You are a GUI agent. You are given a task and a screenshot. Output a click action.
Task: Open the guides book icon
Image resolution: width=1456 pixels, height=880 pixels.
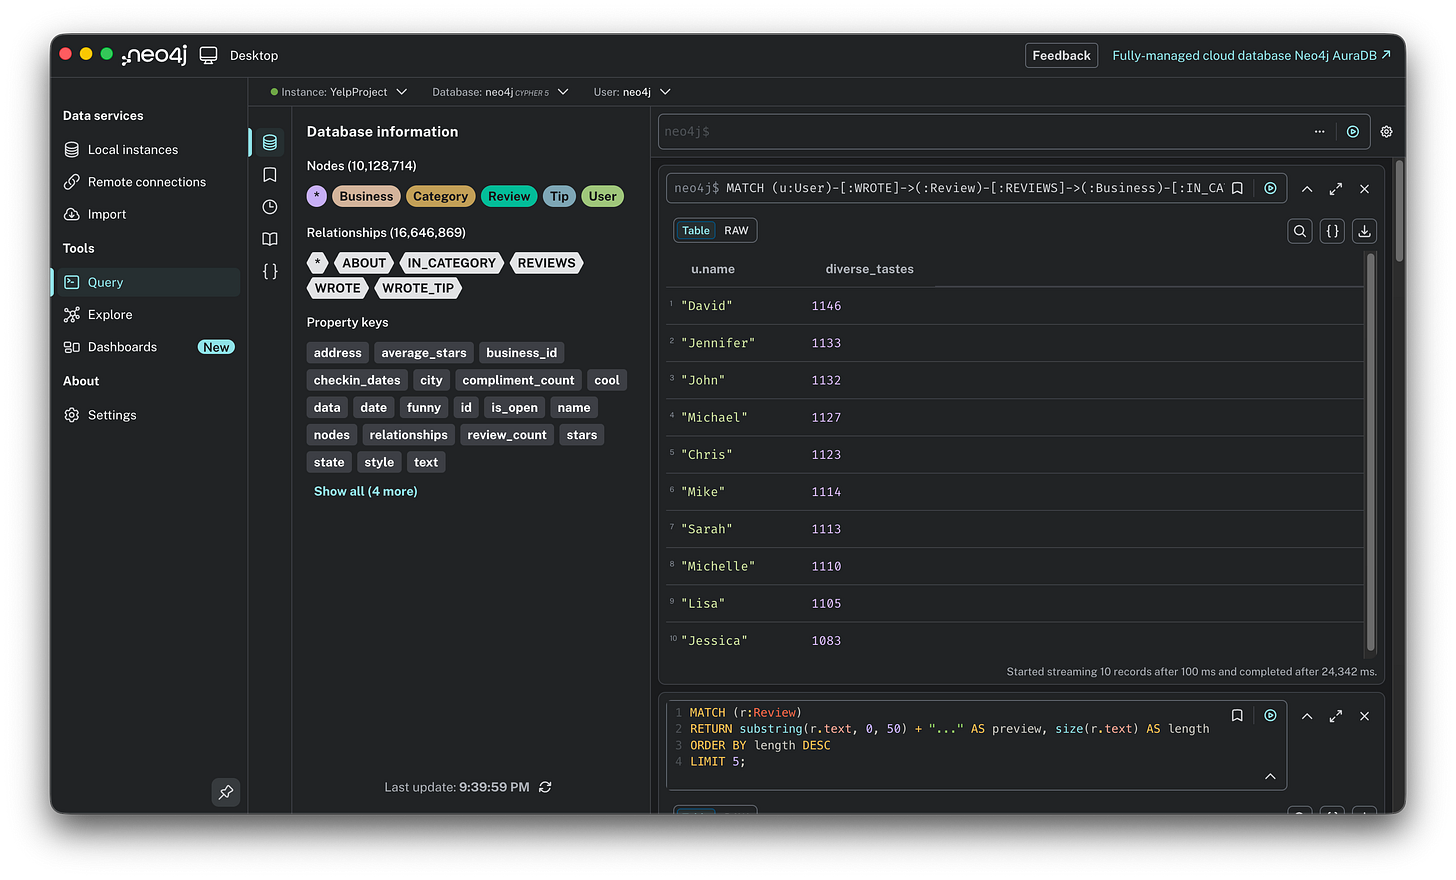tap(269, 239)
